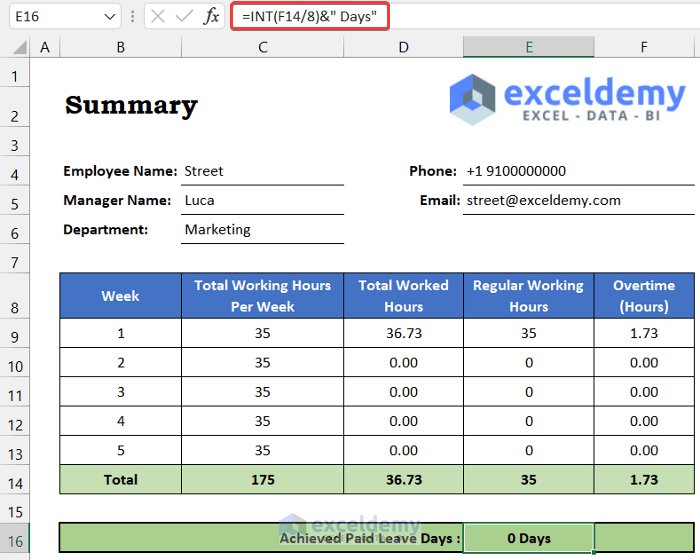The image size is (700, 560).
Task: Select the manager name cell Luca
Action: point(262,200)
